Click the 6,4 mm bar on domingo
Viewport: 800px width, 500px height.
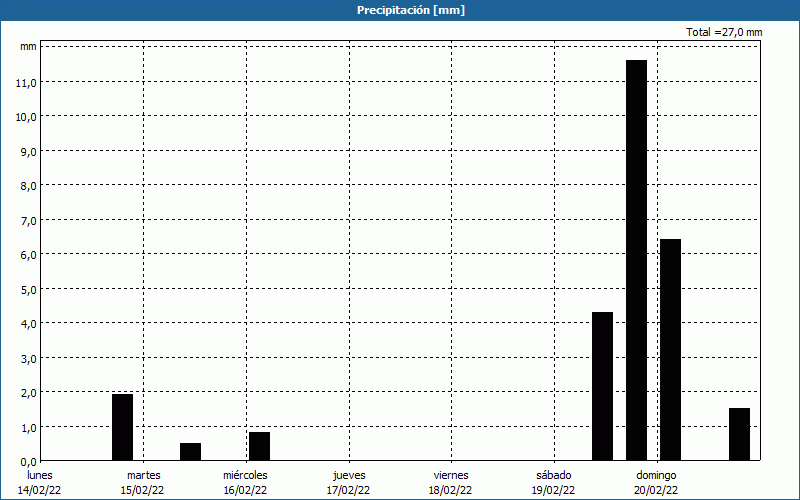pos(670,349)
